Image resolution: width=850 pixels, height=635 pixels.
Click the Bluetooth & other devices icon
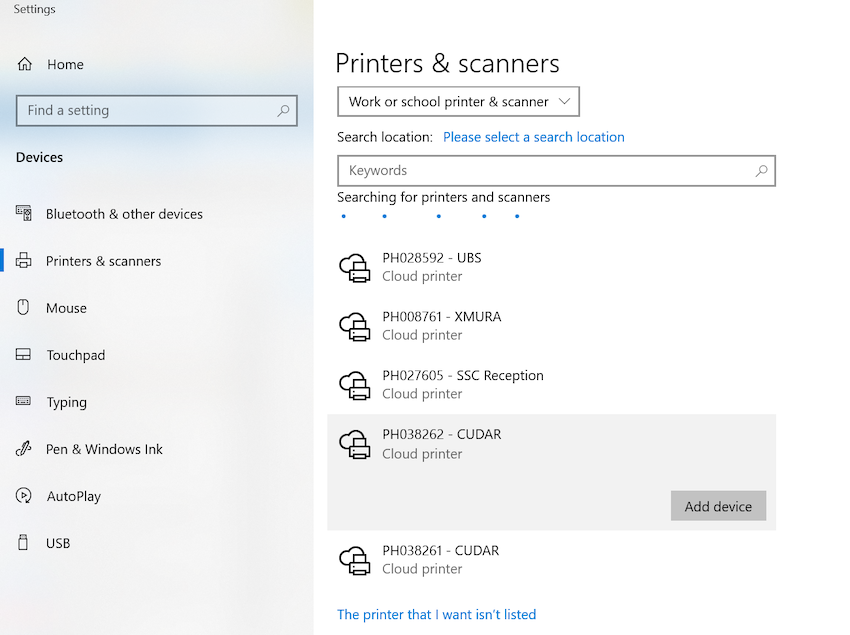coord(23,213)
